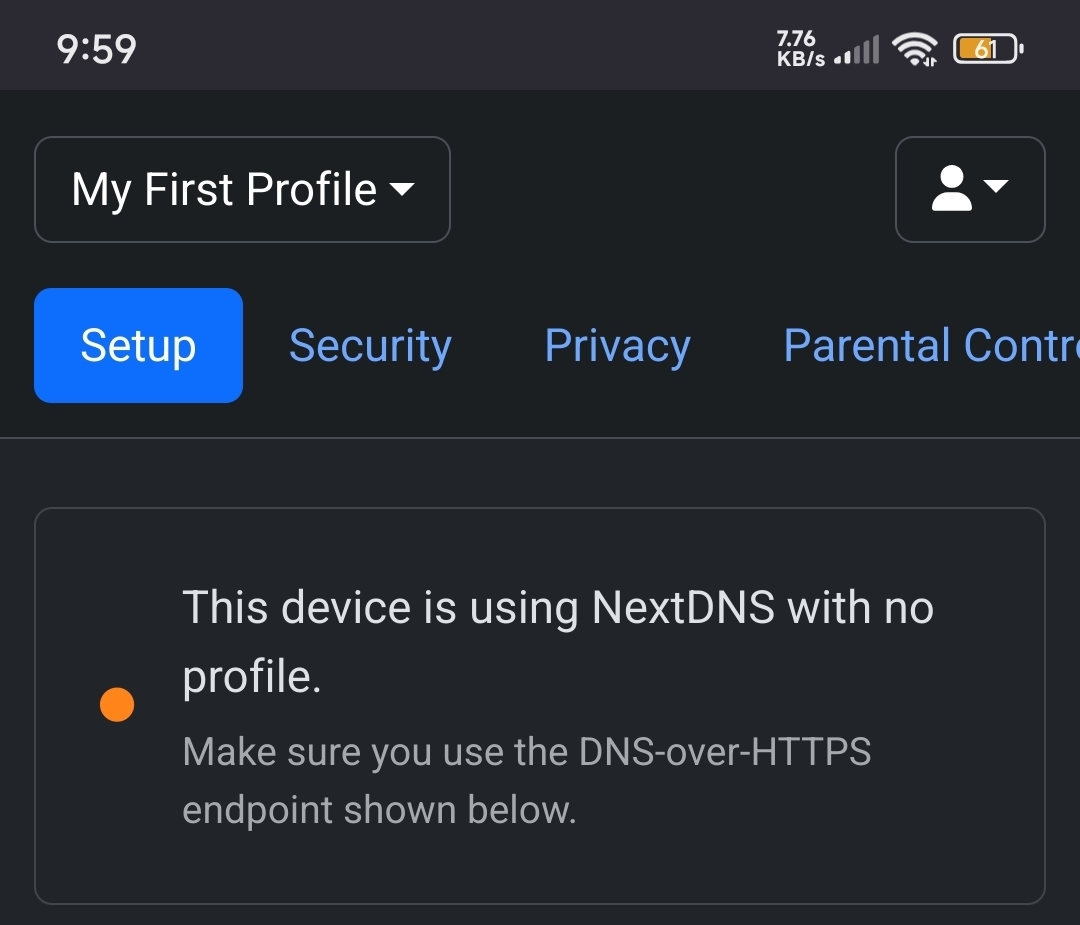
Task: Switch to the Security tab
Action: pos(371,346)
